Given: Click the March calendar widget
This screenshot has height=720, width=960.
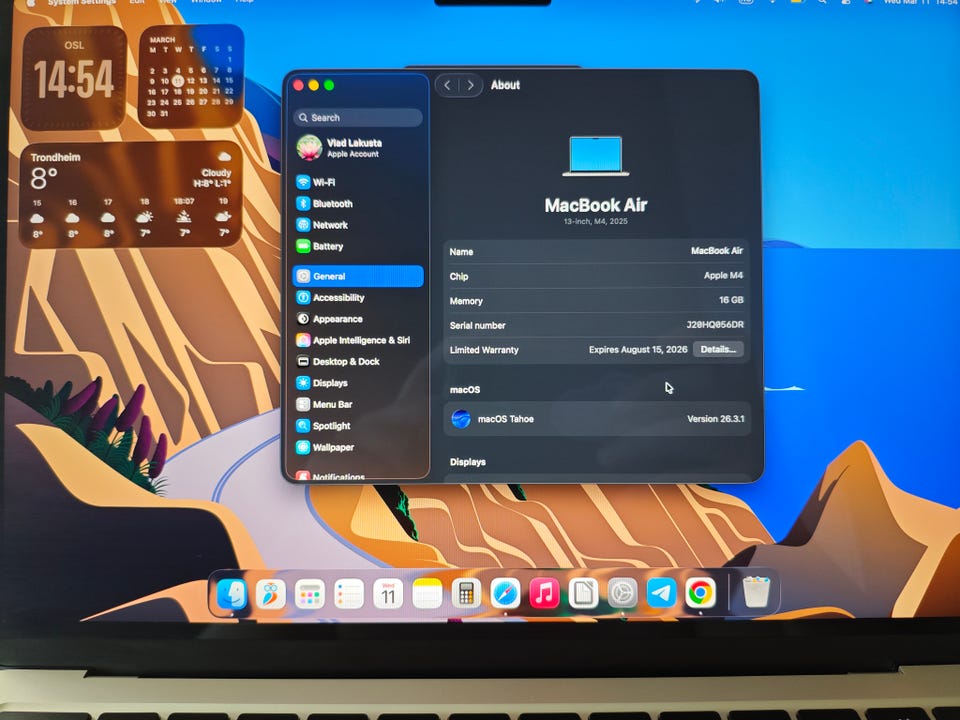Looking at the screenshot, I should point(191,77).
